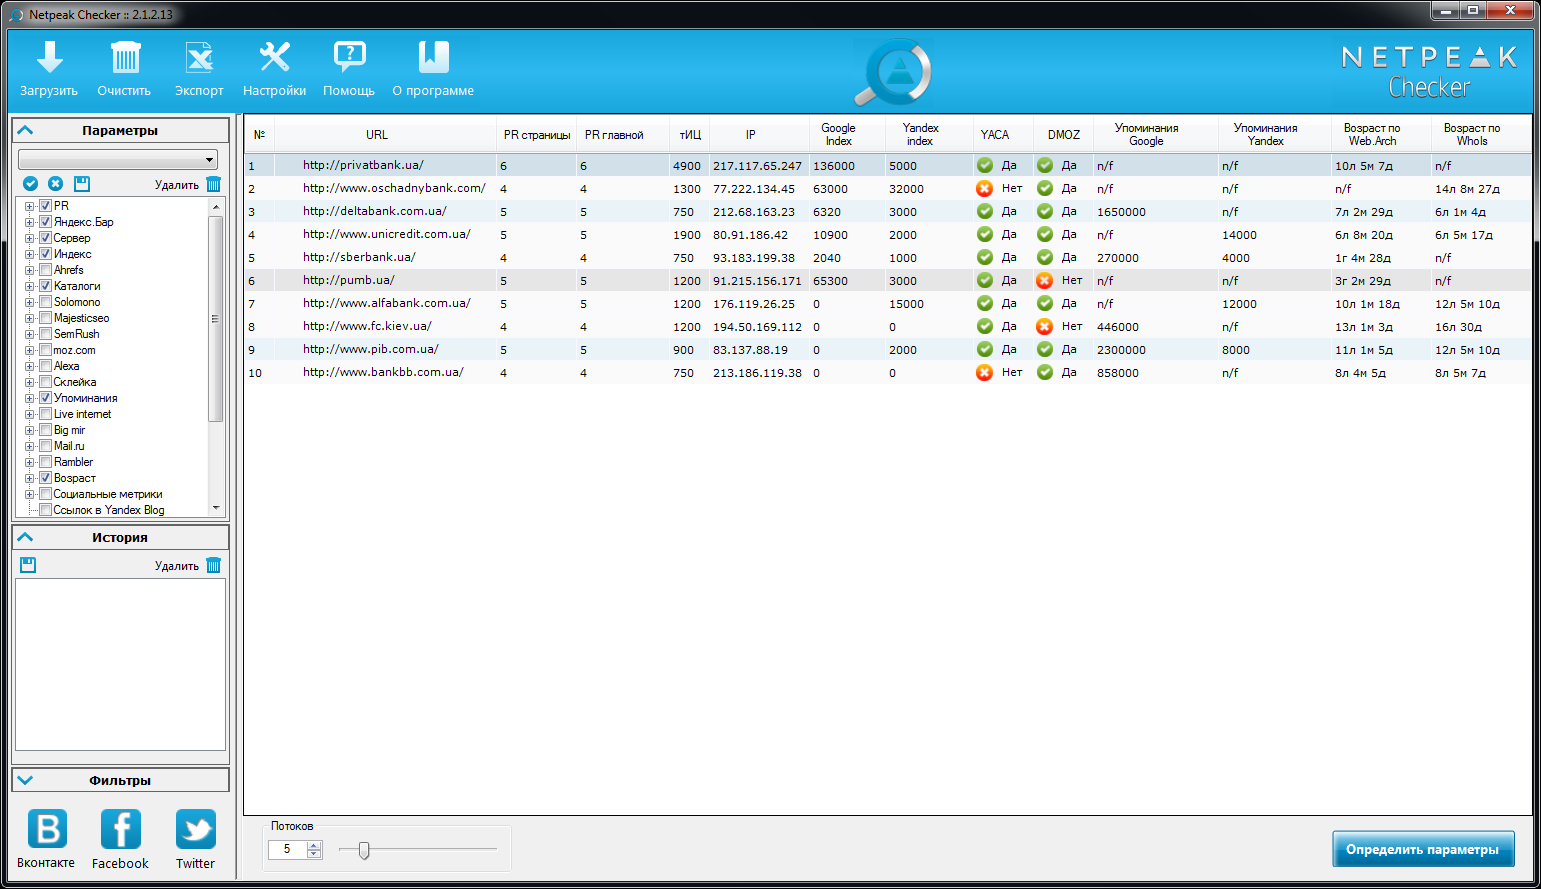Click the Twitter bird icon
1541x889 pixels.
[195, 831]
